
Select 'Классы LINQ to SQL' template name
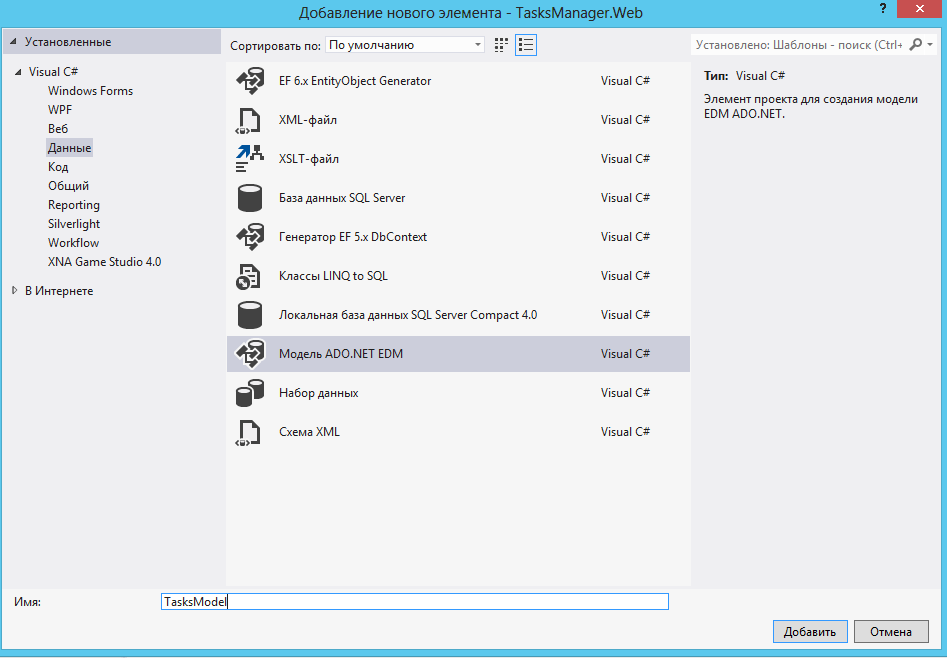coord(333,276)
